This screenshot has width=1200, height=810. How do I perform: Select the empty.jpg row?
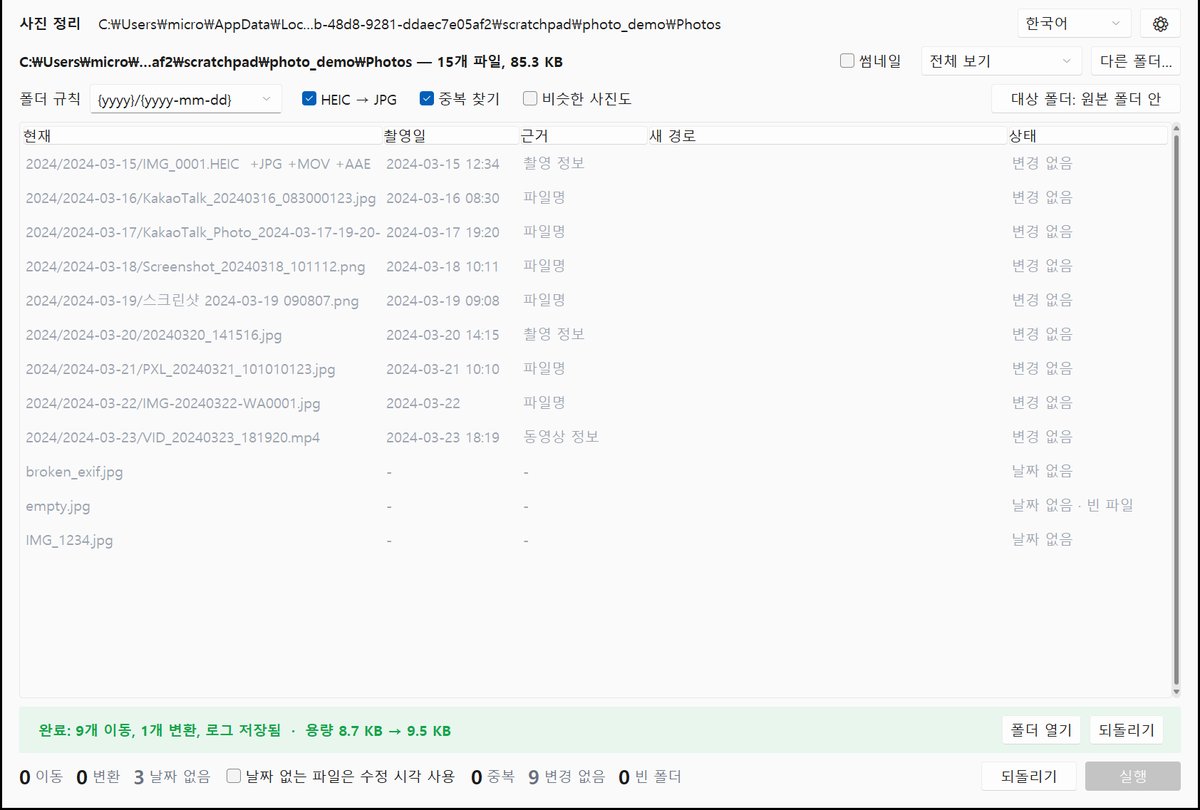point(594,506)
